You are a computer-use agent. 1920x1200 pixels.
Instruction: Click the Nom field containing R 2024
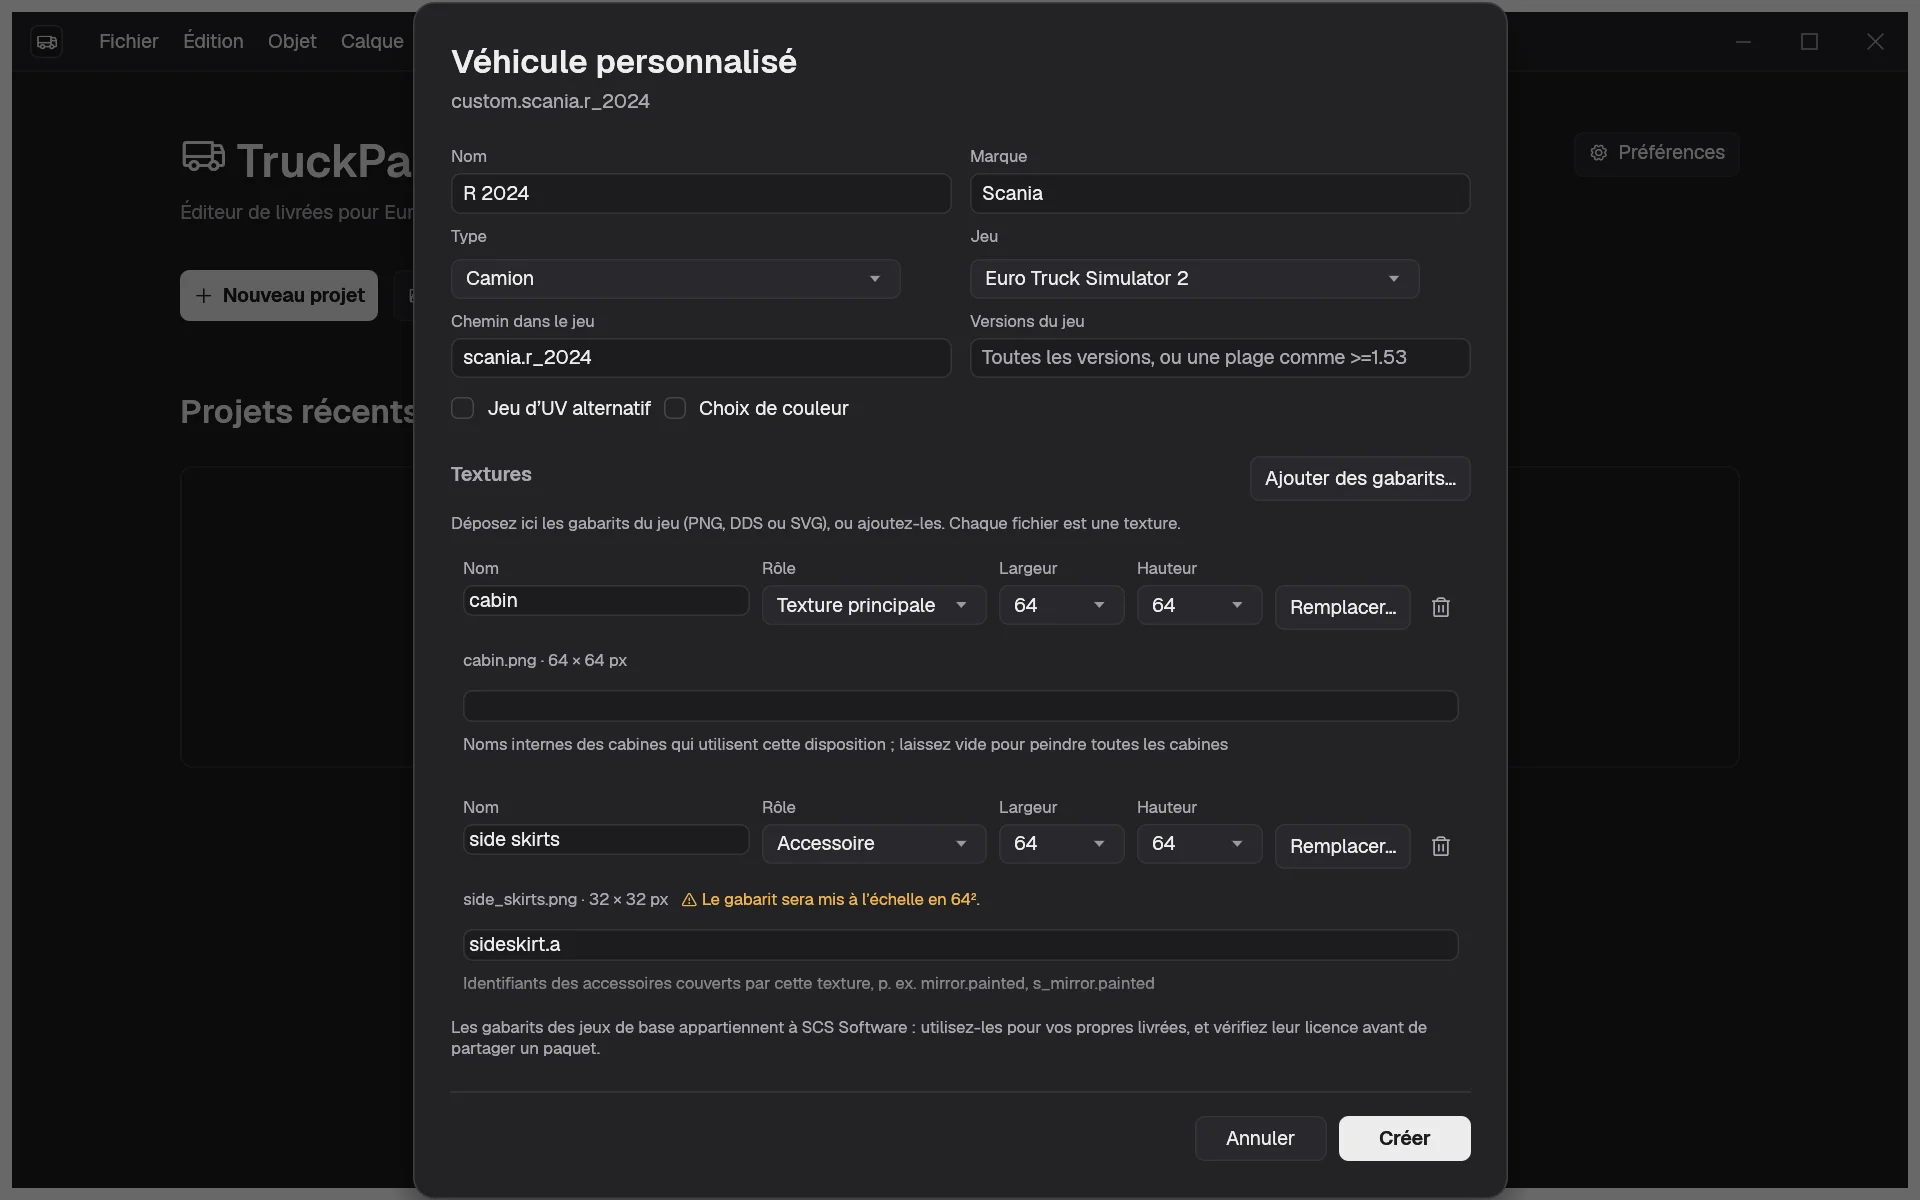click(700, 193)
